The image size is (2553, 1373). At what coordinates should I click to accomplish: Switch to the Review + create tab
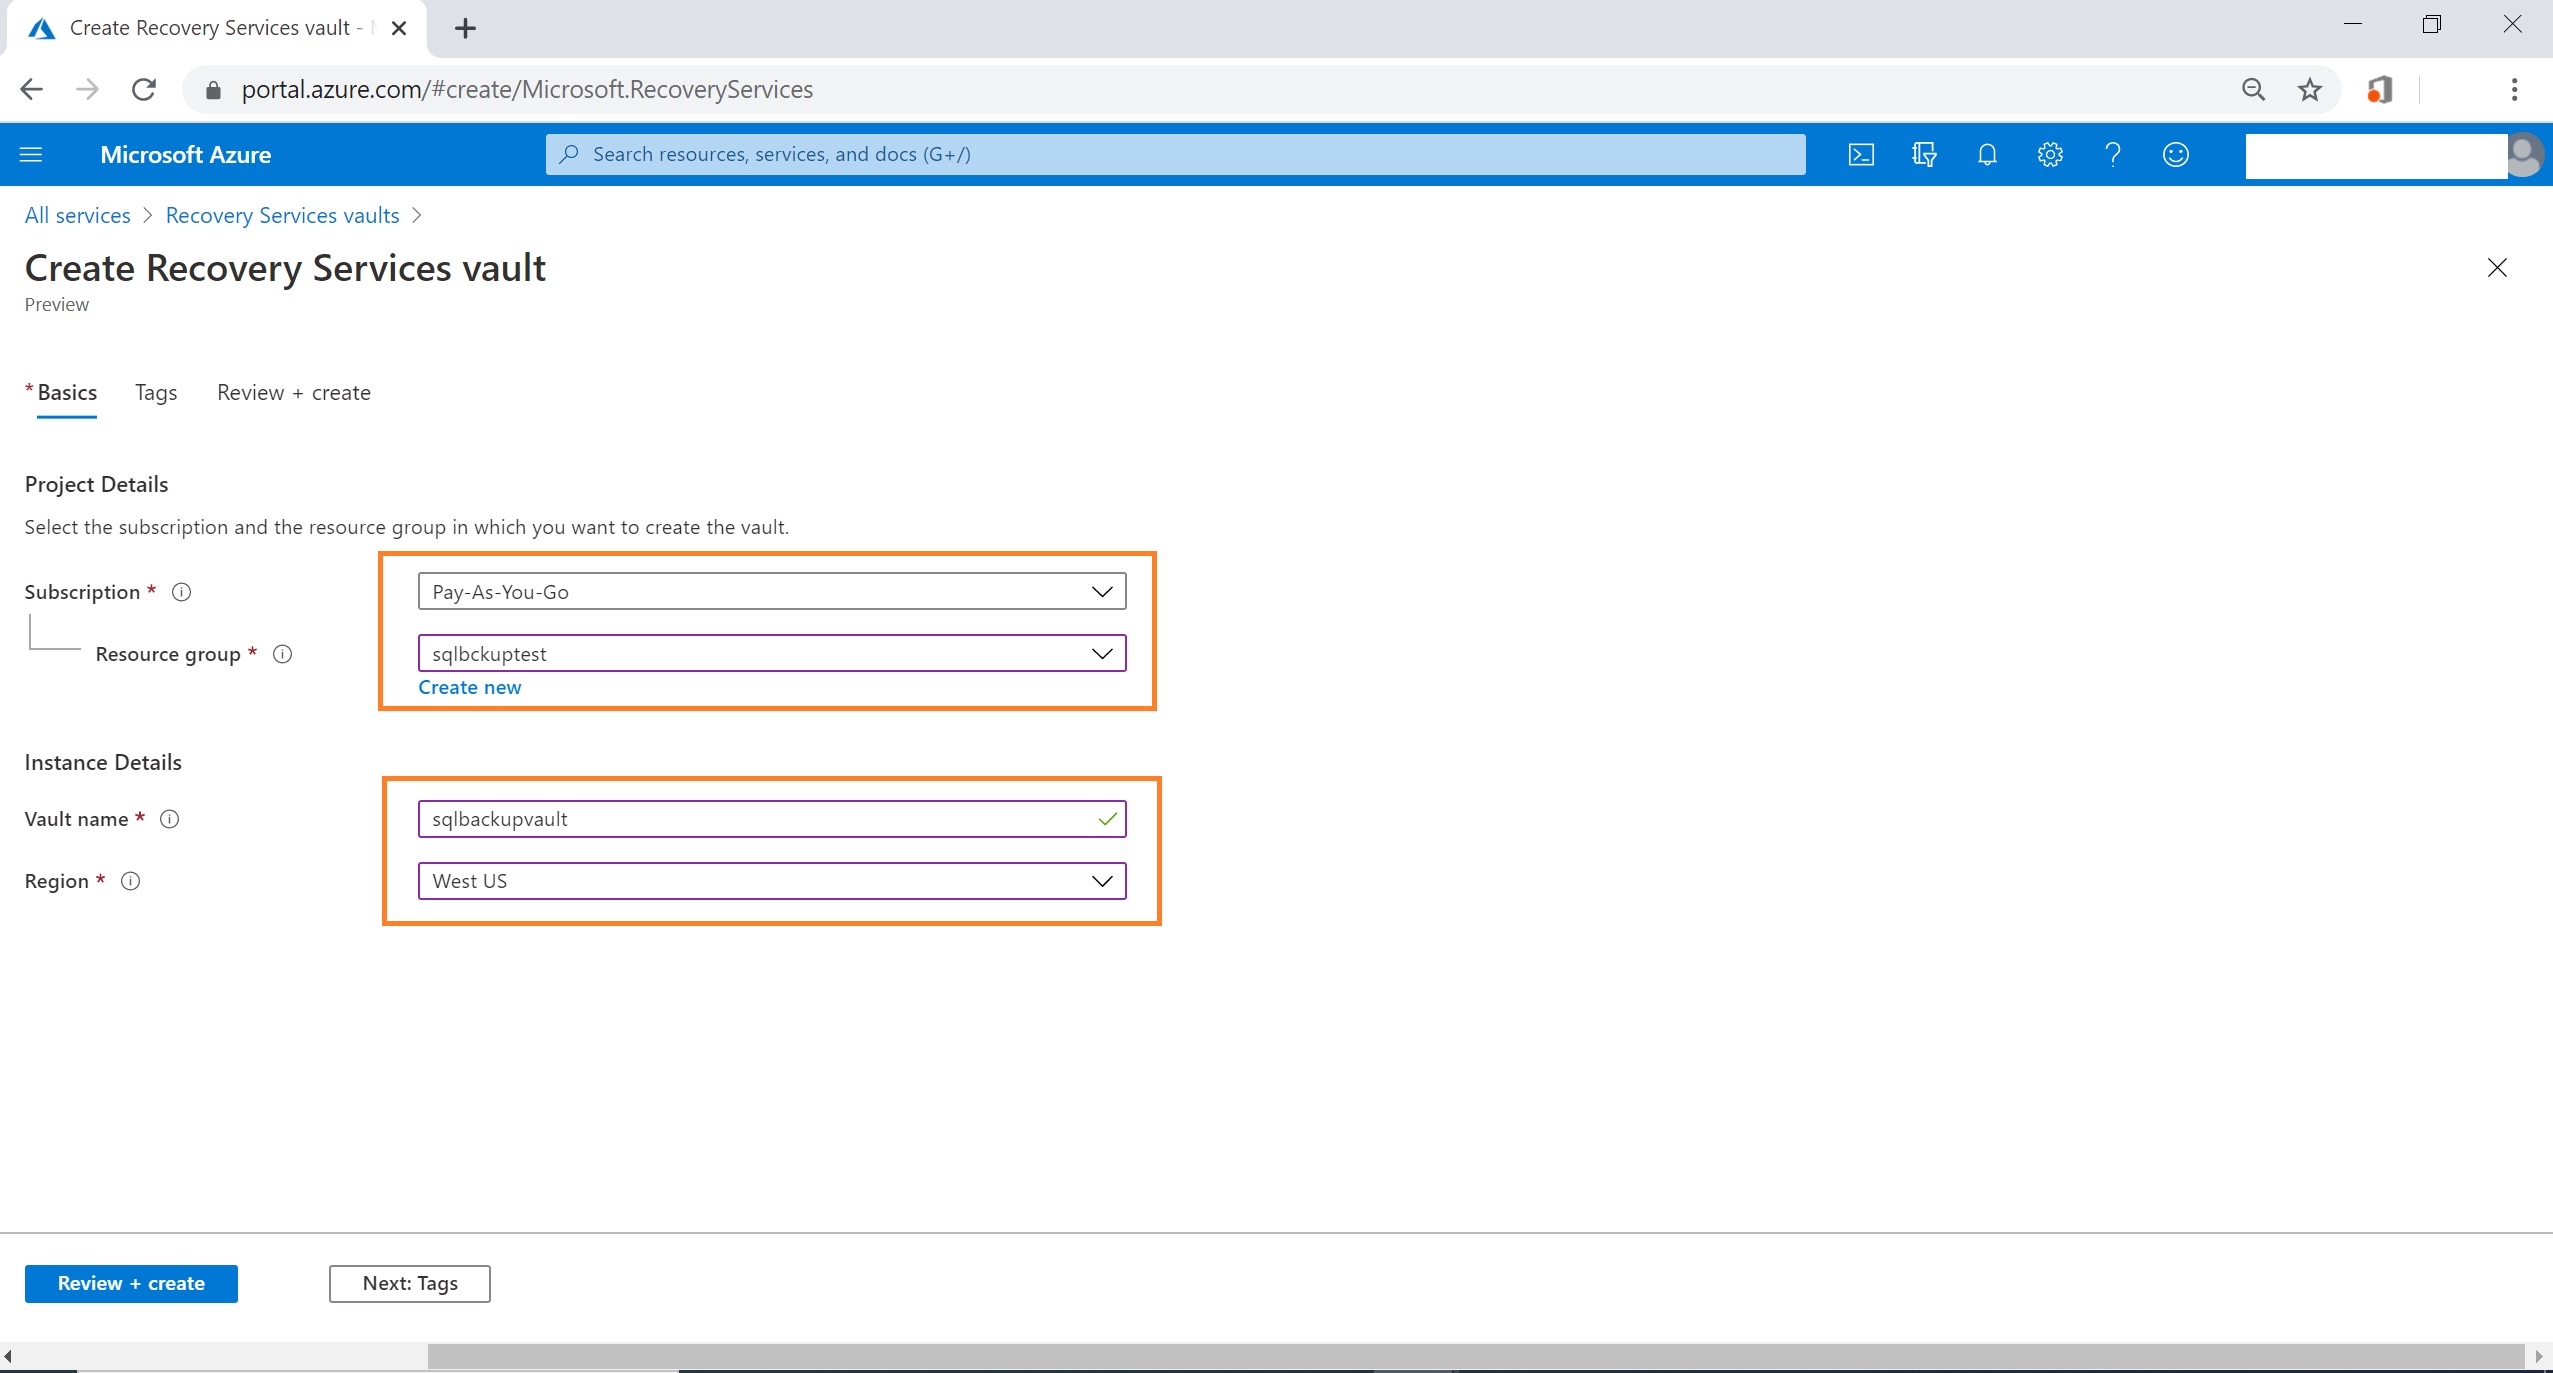pyautogui.click(x=293, y=392)
